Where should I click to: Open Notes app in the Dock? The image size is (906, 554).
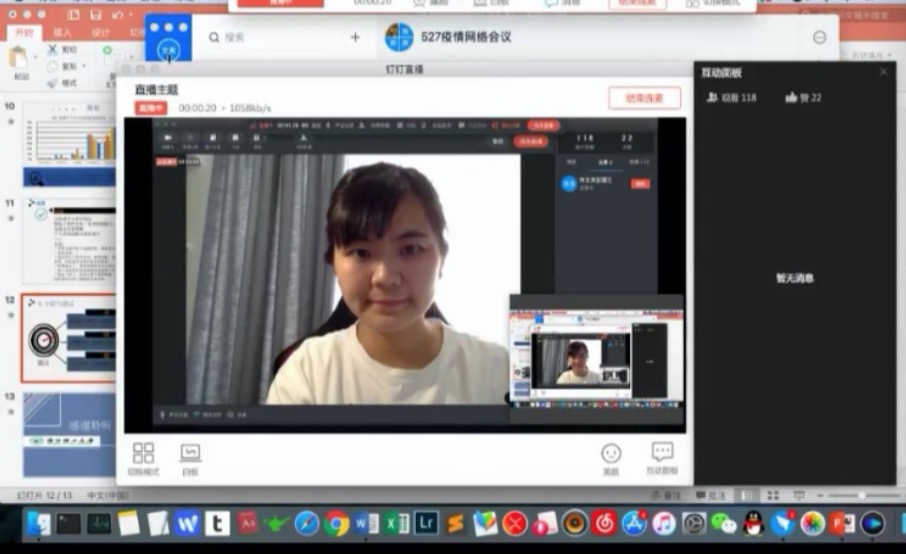pyautogui.click(x=128, y=524)
